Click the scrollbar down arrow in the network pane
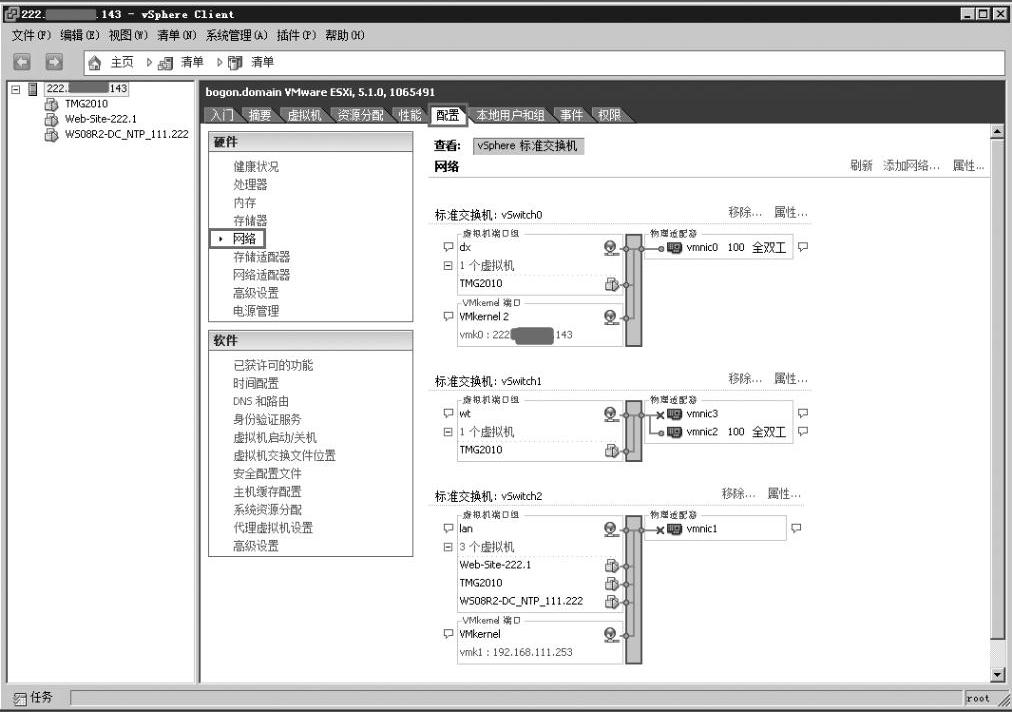 click(997, 675)
